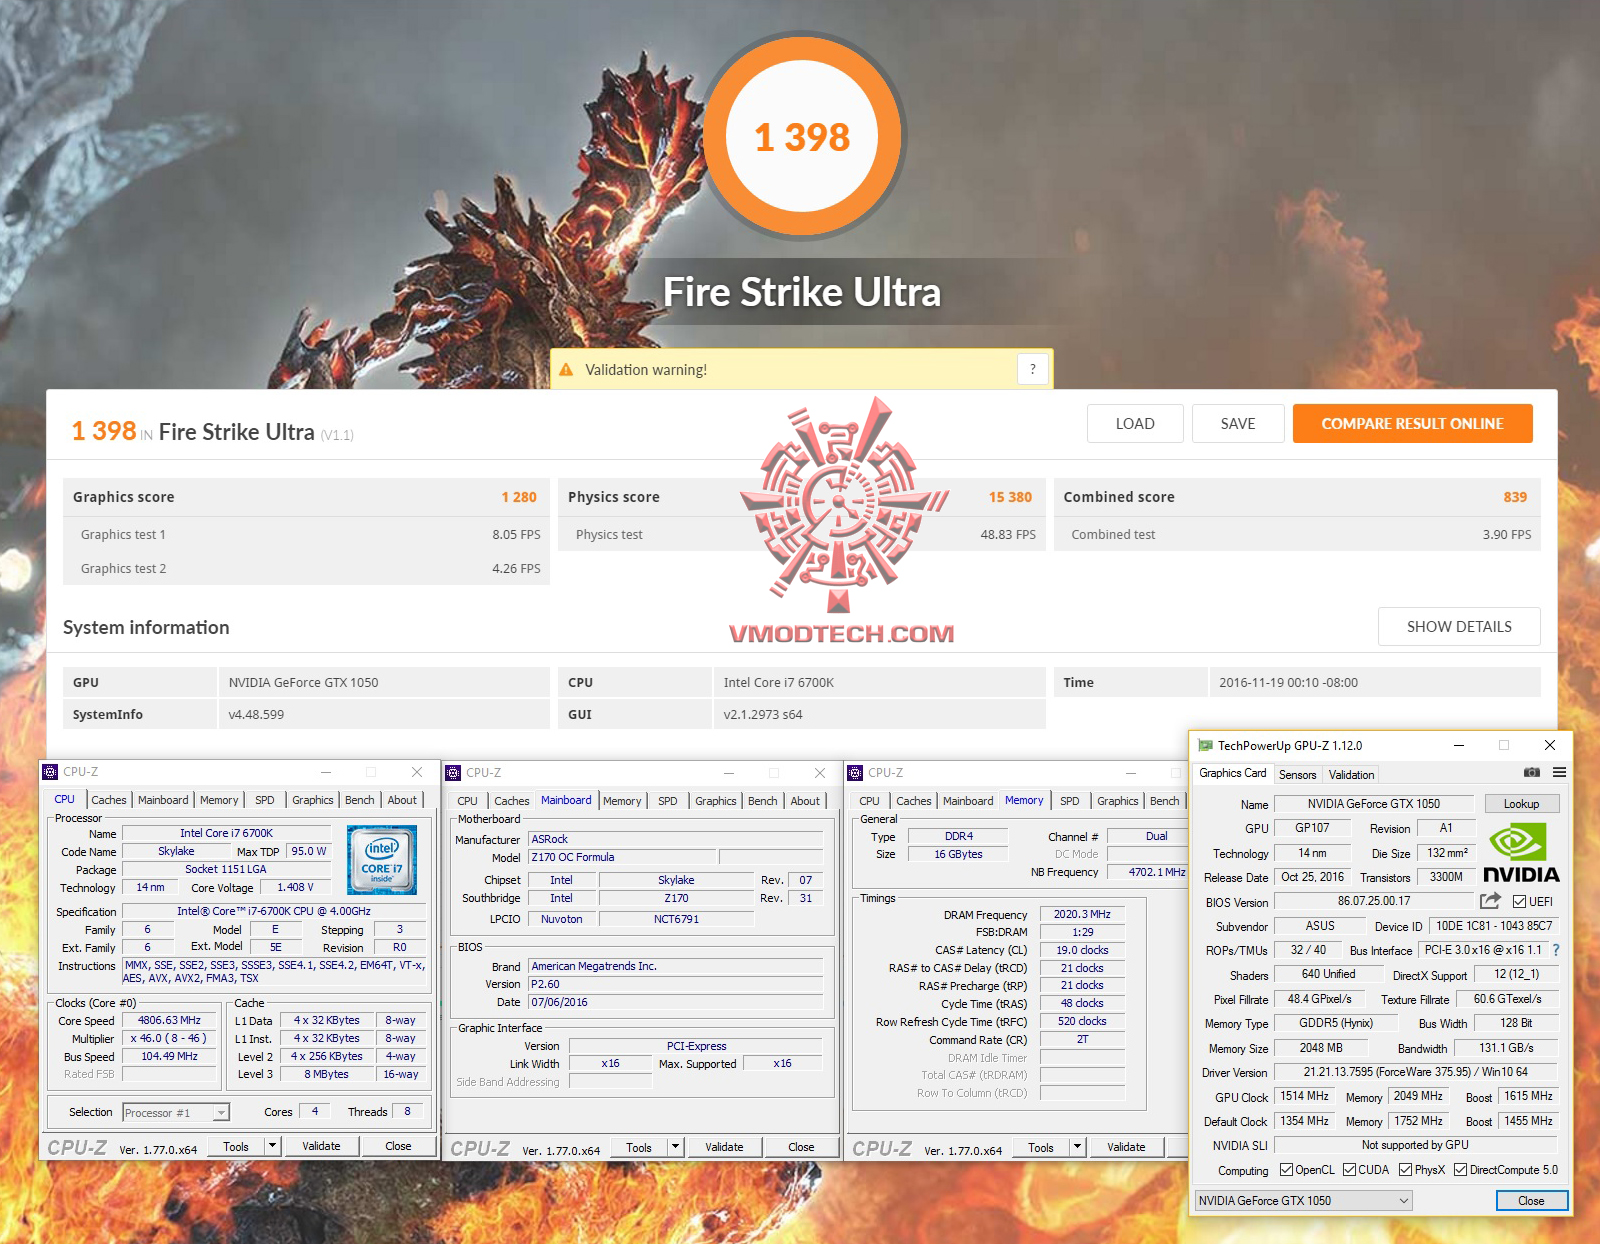Click the DRAM Frequency value 2020.3 MHz

pyautogui.click(x=1082, y=914)
